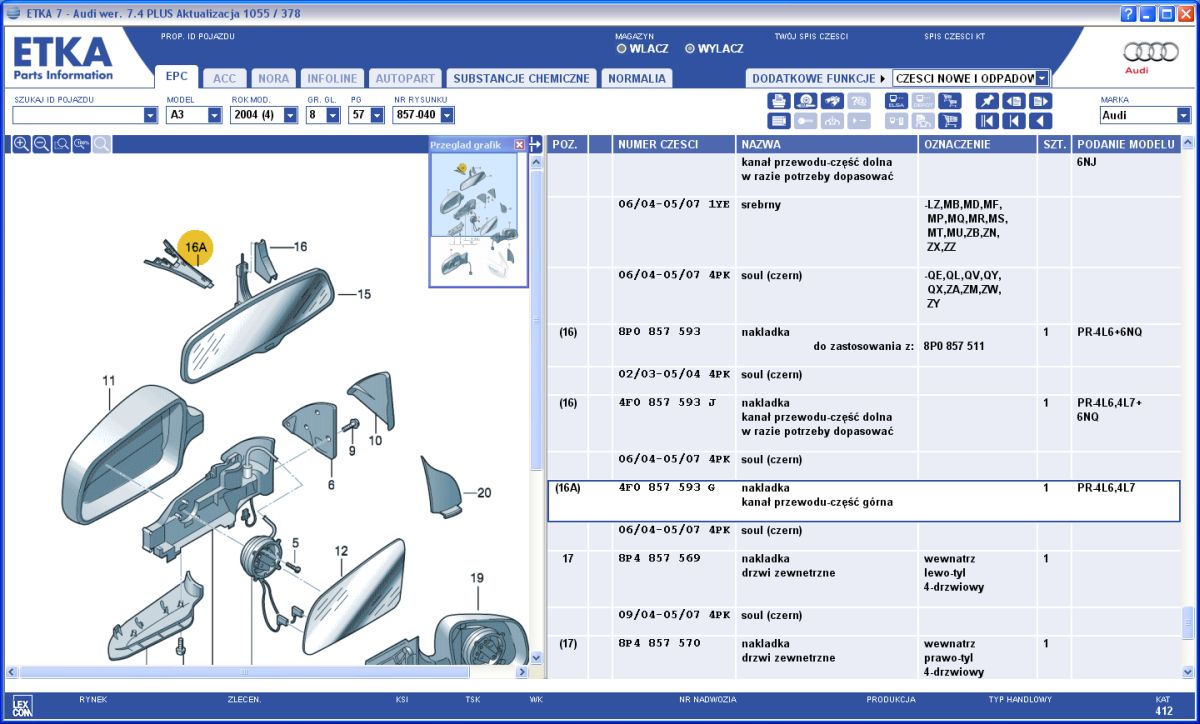Open the Nr rysunku 857-040 dropdown
The width and height of the screenshot is (1200, 724).
click(446, 115)
